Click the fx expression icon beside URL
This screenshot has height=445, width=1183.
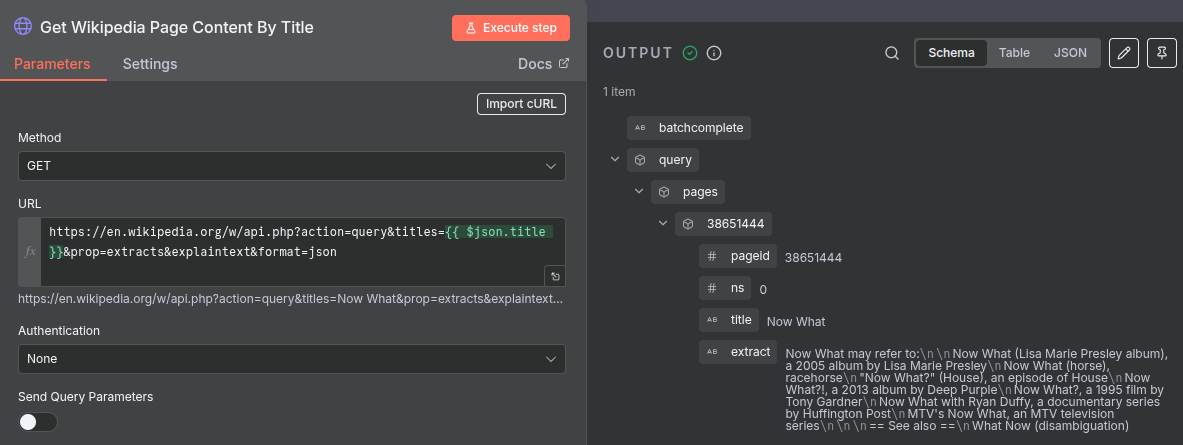[x=30, y=252]
